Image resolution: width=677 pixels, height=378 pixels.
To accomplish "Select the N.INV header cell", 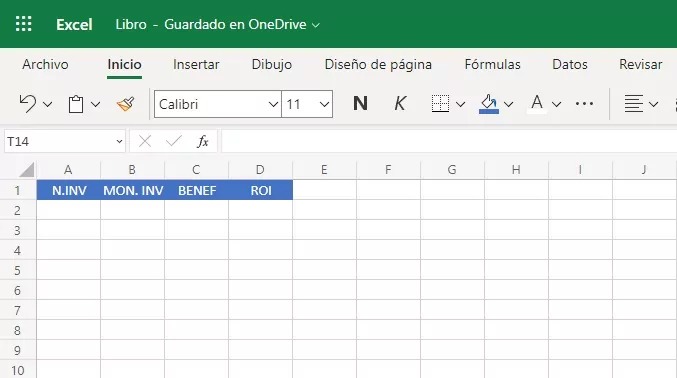I will coord(69,190).
